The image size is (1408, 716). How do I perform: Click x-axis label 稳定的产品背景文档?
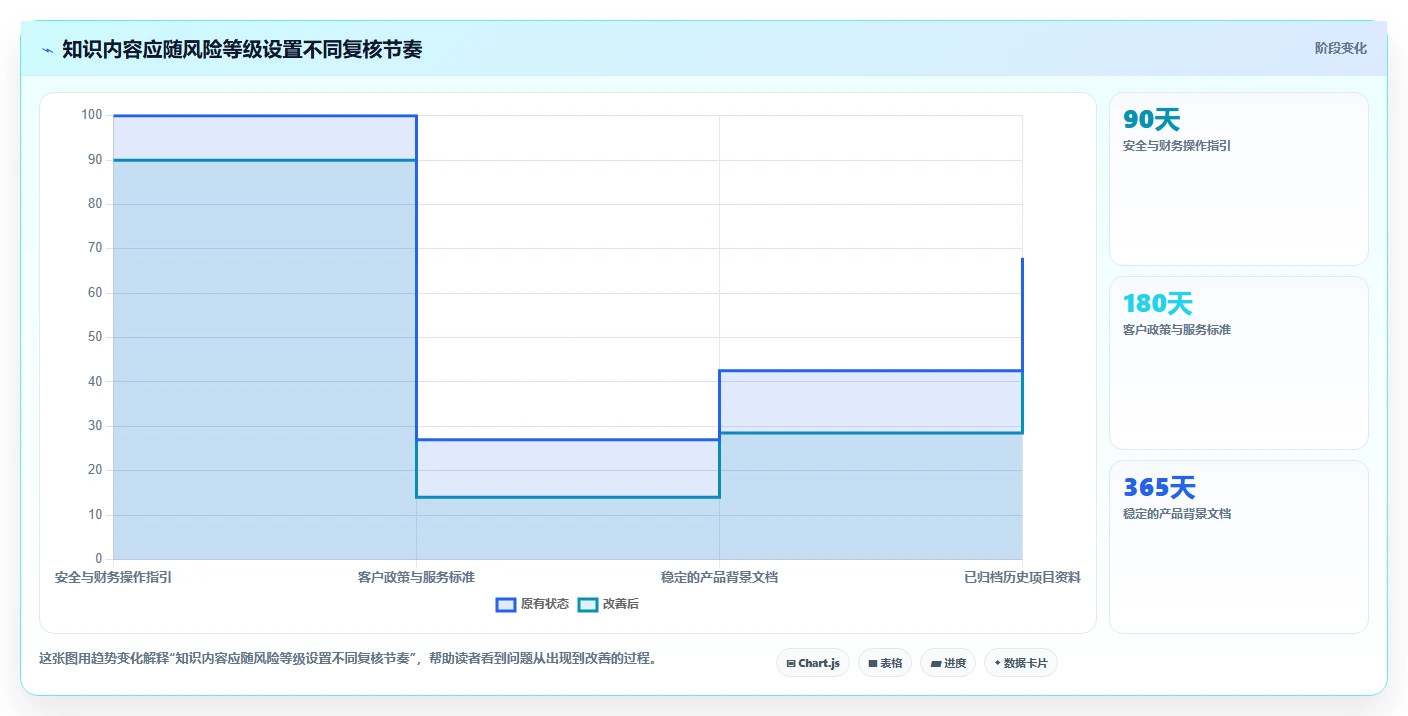(x=719, y=577)
